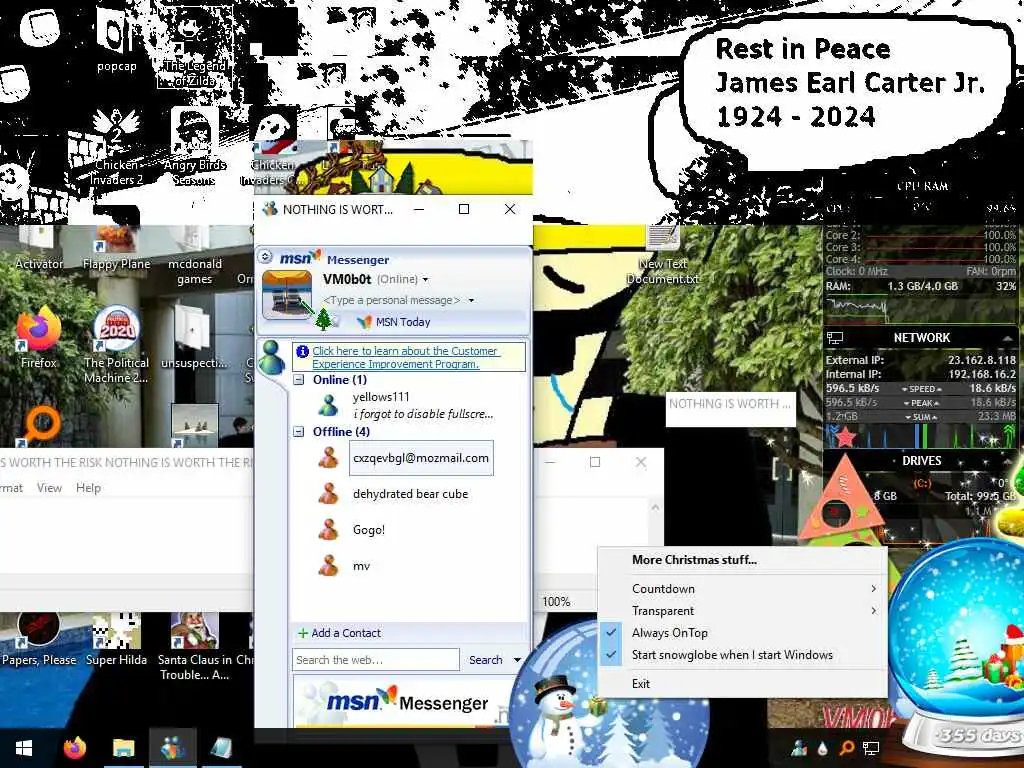Select contact dehydrated bear cube
This screenshot has height=768, width=1024.
click(410, 494)
